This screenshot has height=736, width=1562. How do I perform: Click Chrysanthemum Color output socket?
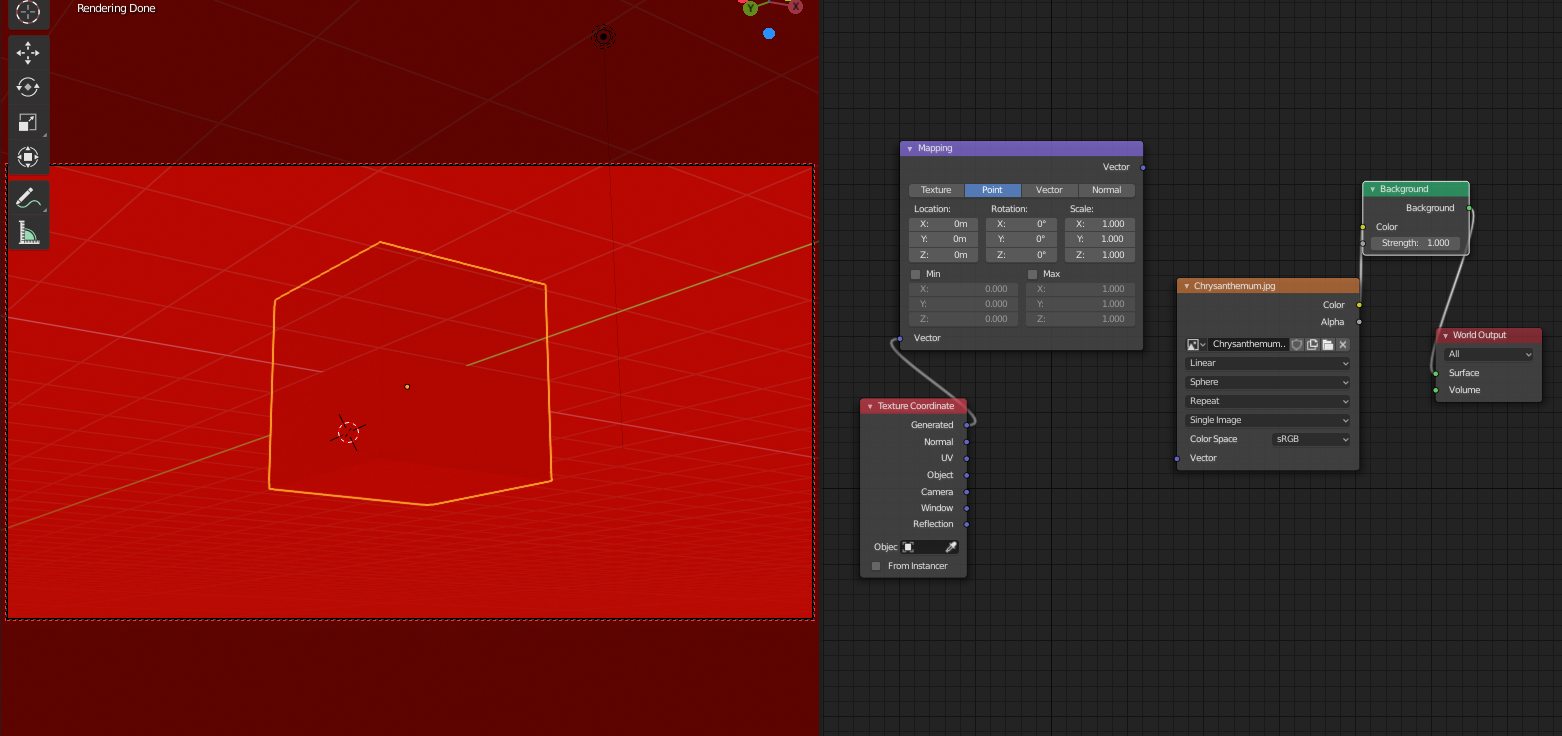point(1359,305)
